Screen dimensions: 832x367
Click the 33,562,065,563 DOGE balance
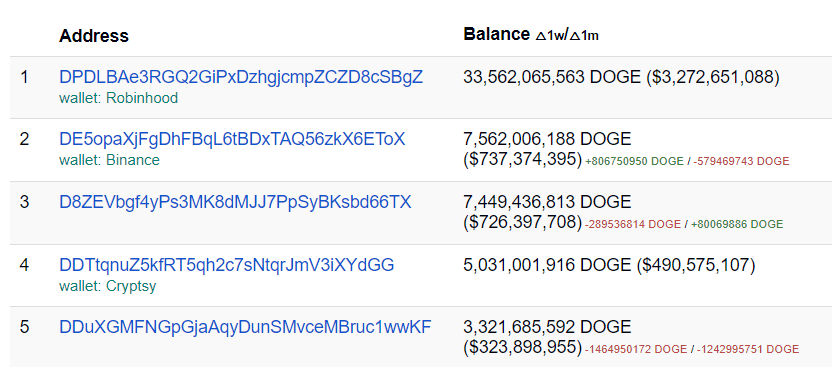pyautogui.click(x=552, y=77)
